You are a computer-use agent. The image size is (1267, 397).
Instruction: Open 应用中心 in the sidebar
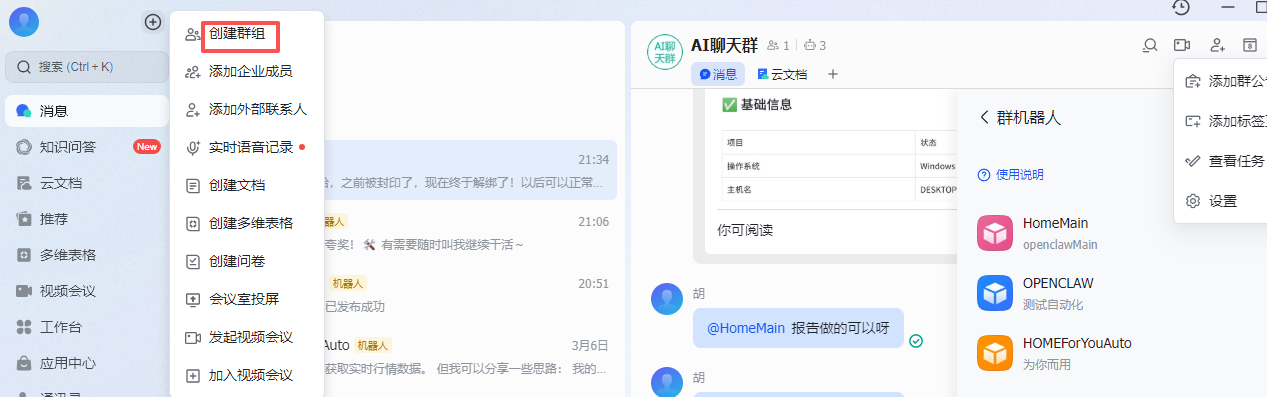click(87, 363)
